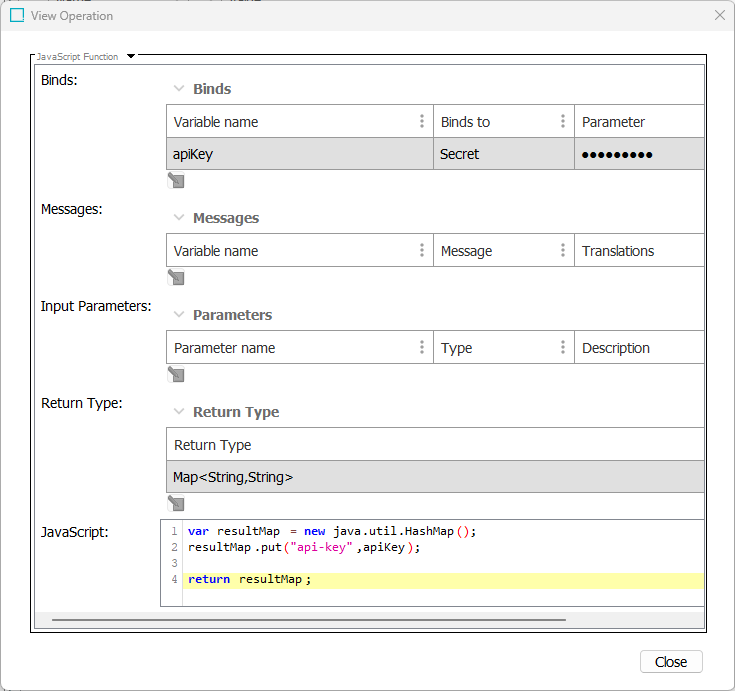Click the edit icon below the Binds table
Screen dimensions: 736x691
176,181
